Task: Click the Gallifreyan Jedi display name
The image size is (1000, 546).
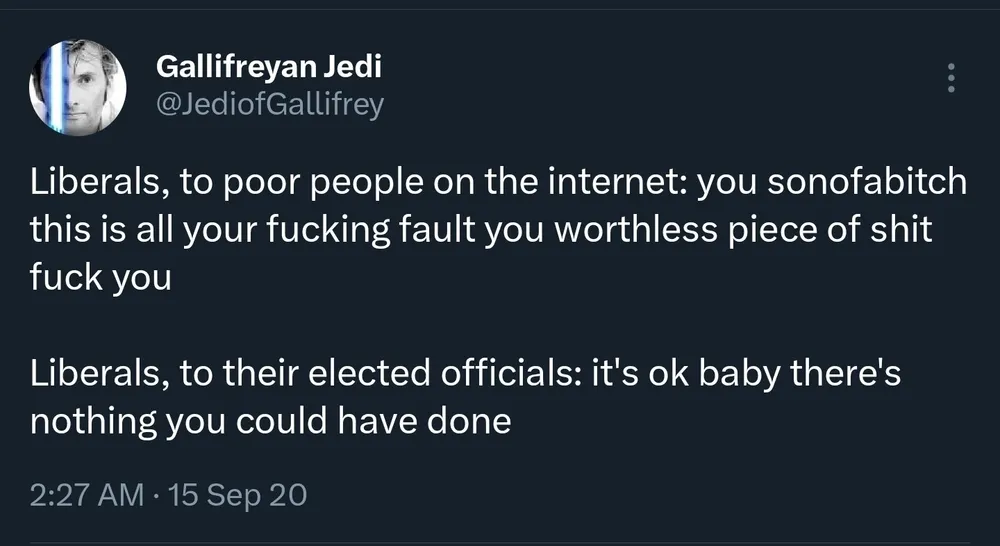Action: tap(270, 68)
